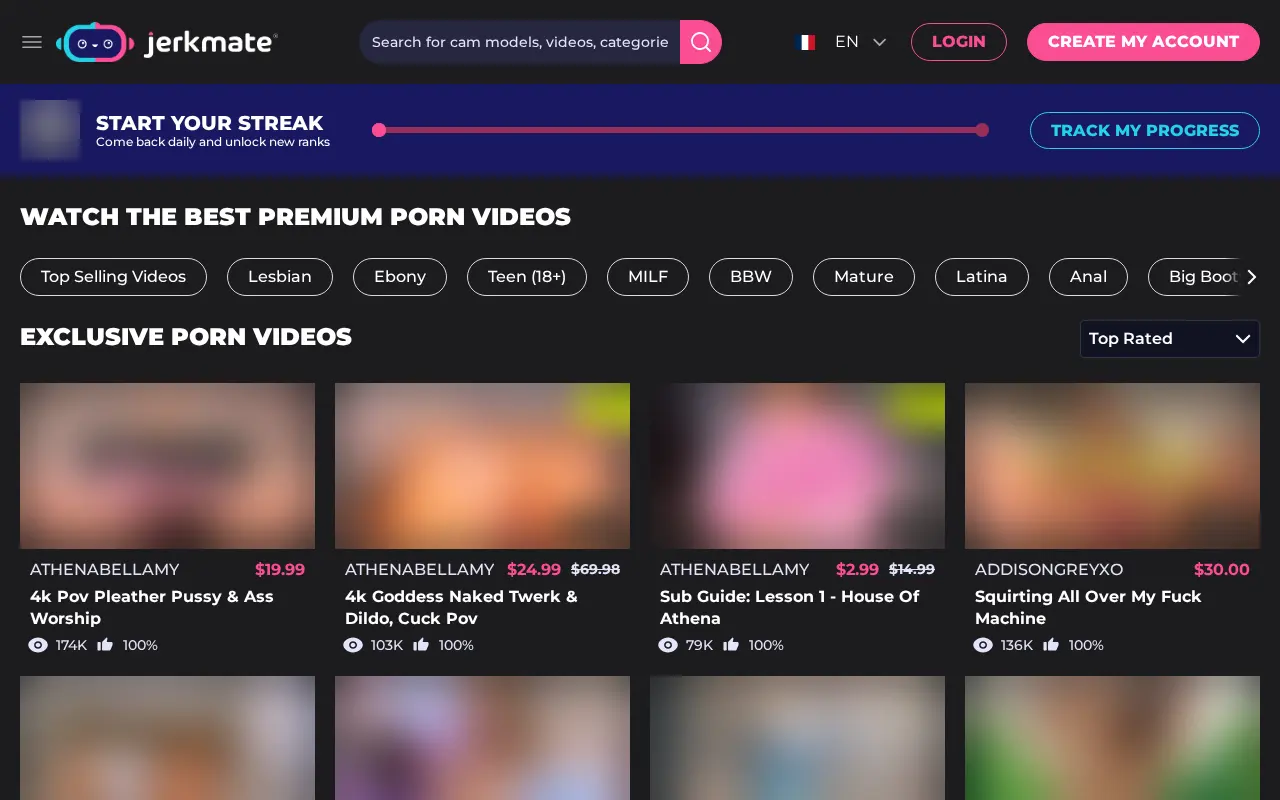Viewport: 1280px width, 800px height.
Task: Open ADDISONGREYXO creator name link
Action: click(x=1049, y=569)
